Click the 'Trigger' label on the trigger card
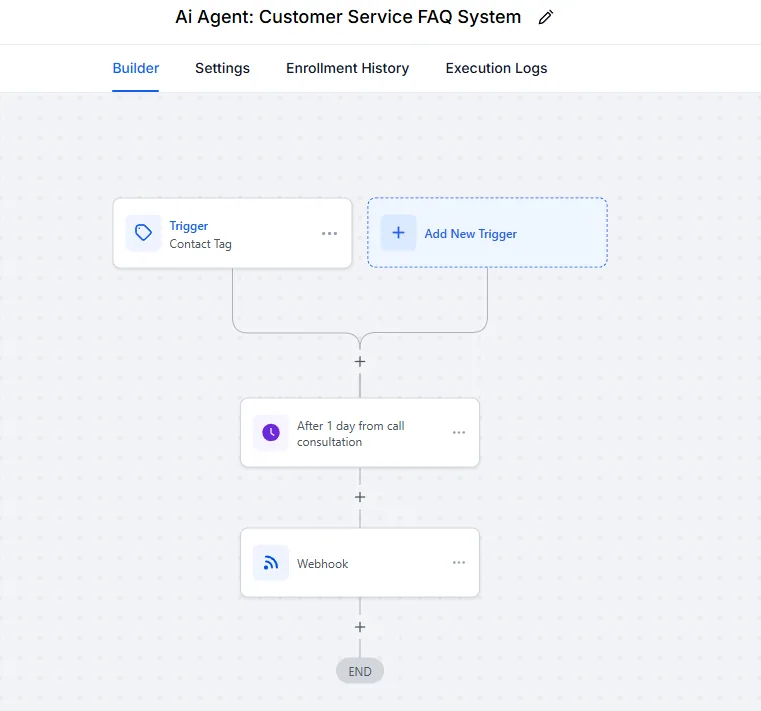The width and height of the screenshot is (761, 711). [188, 226]
